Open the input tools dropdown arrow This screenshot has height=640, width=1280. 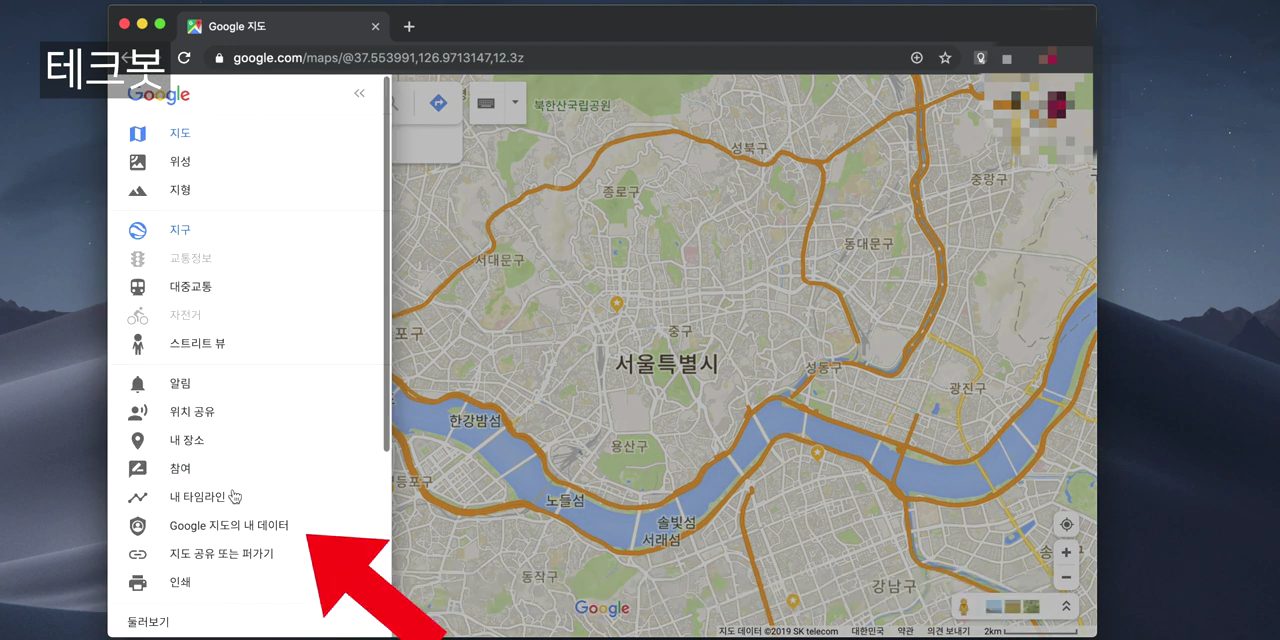pos(516,102)
